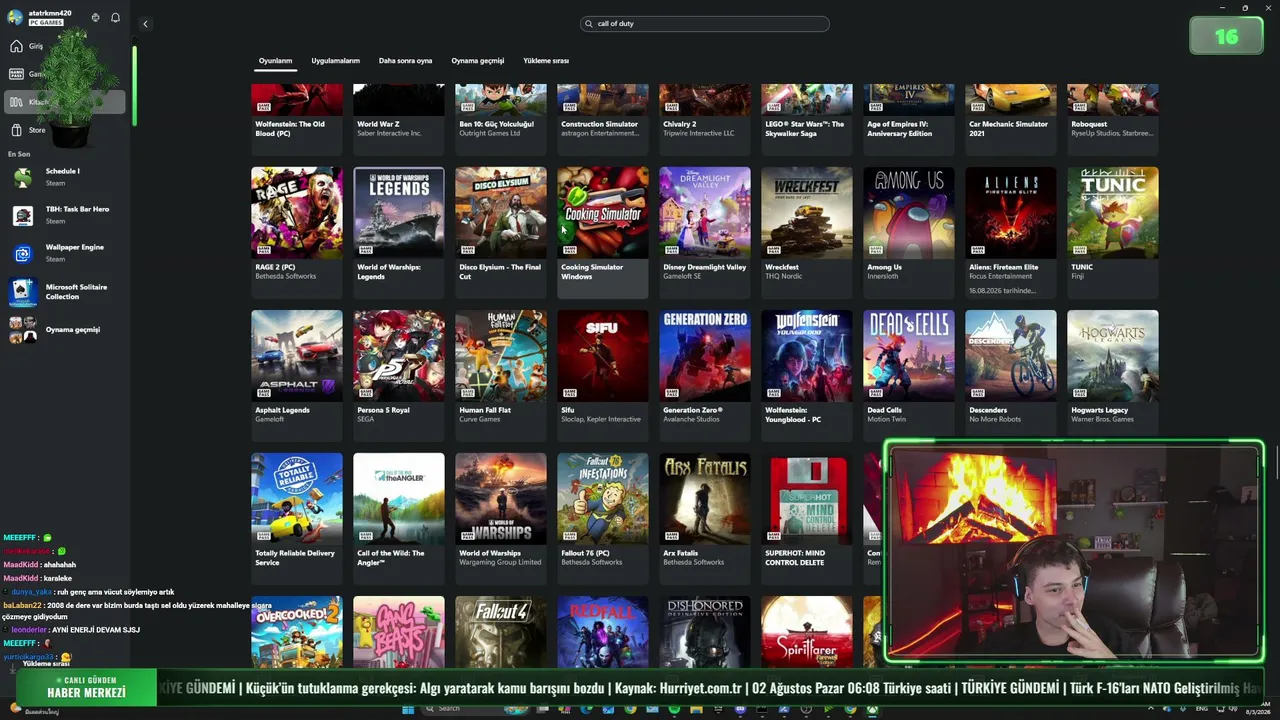This screenshot has width=1280, height=720.
Task: Select Hogwarts Legacy cover
Action: click(1113, 356)
